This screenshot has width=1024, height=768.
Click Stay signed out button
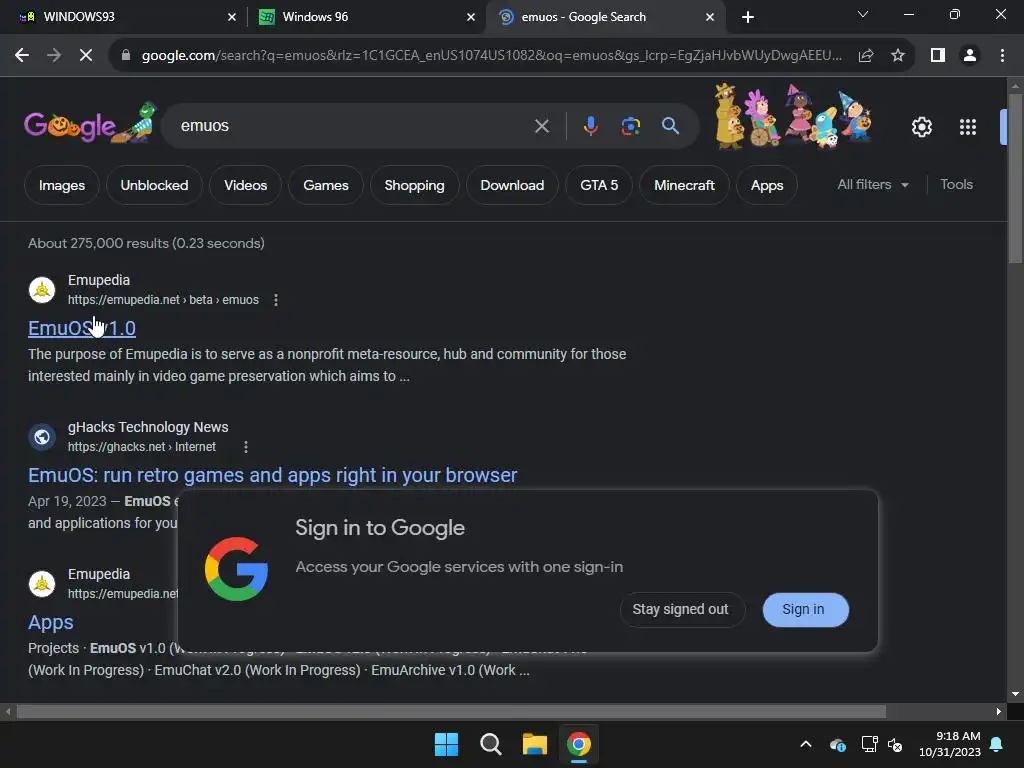[680, 609]
